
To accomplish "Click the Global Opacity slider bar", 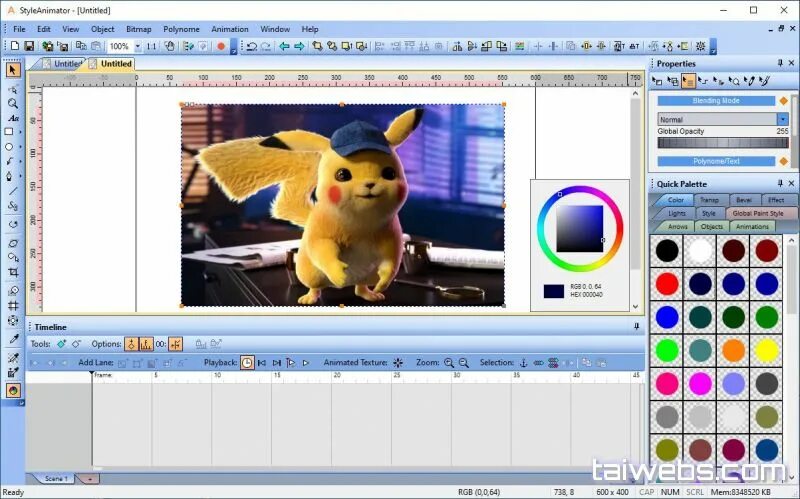I will click(723, 143).
